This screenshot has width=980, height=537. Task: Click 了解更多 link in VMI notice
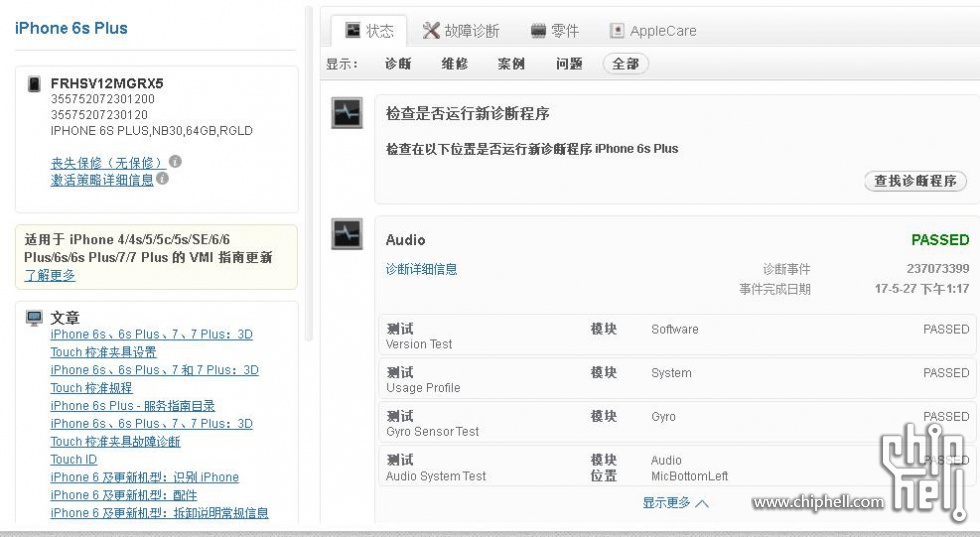pos(49,276)
